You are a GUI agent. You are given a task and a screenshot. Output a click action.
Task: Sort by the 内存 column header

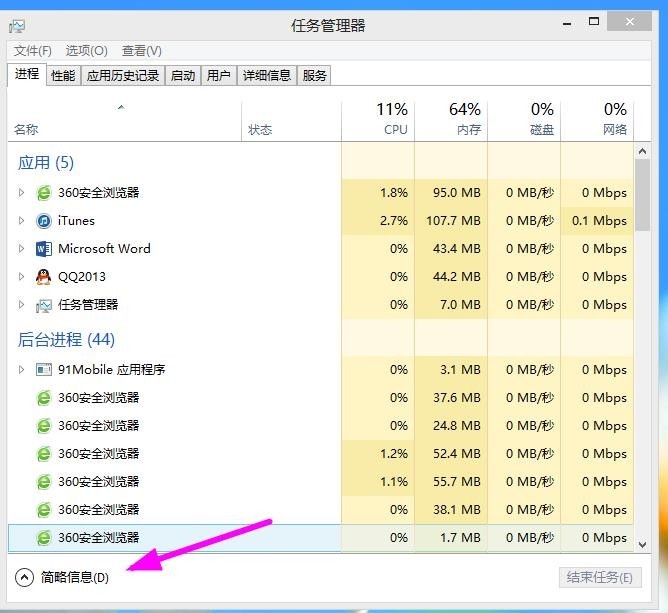click(451, 121)
